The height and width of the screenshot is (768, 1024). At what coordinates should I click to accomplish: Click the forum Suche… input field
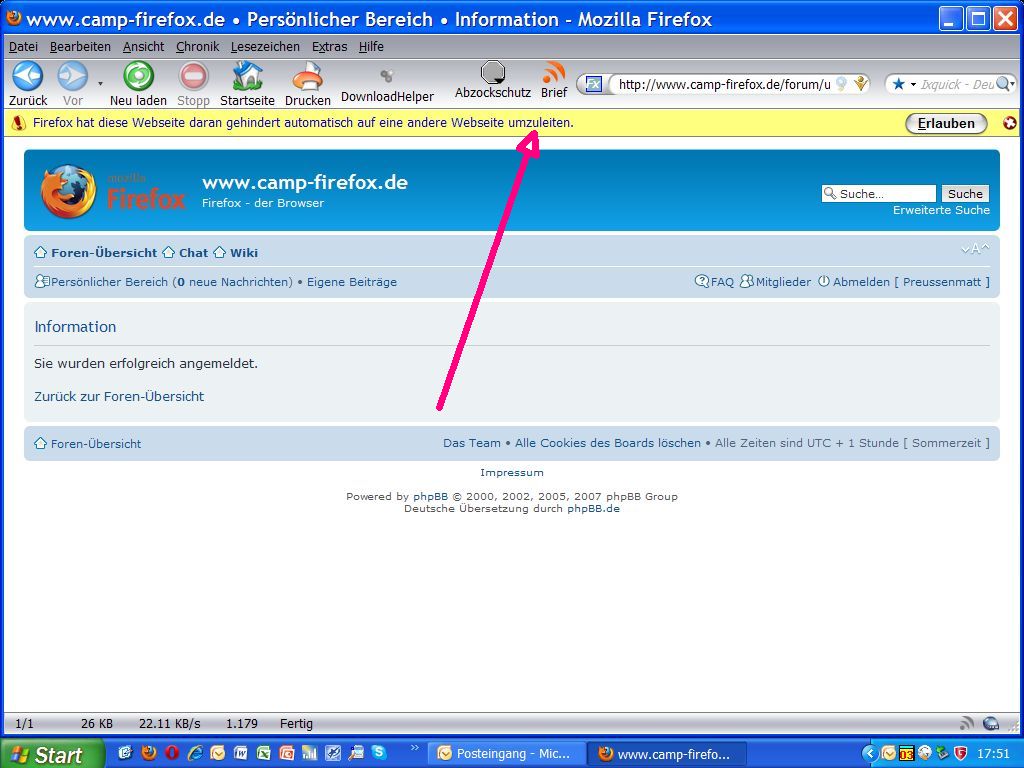(879, 193)
